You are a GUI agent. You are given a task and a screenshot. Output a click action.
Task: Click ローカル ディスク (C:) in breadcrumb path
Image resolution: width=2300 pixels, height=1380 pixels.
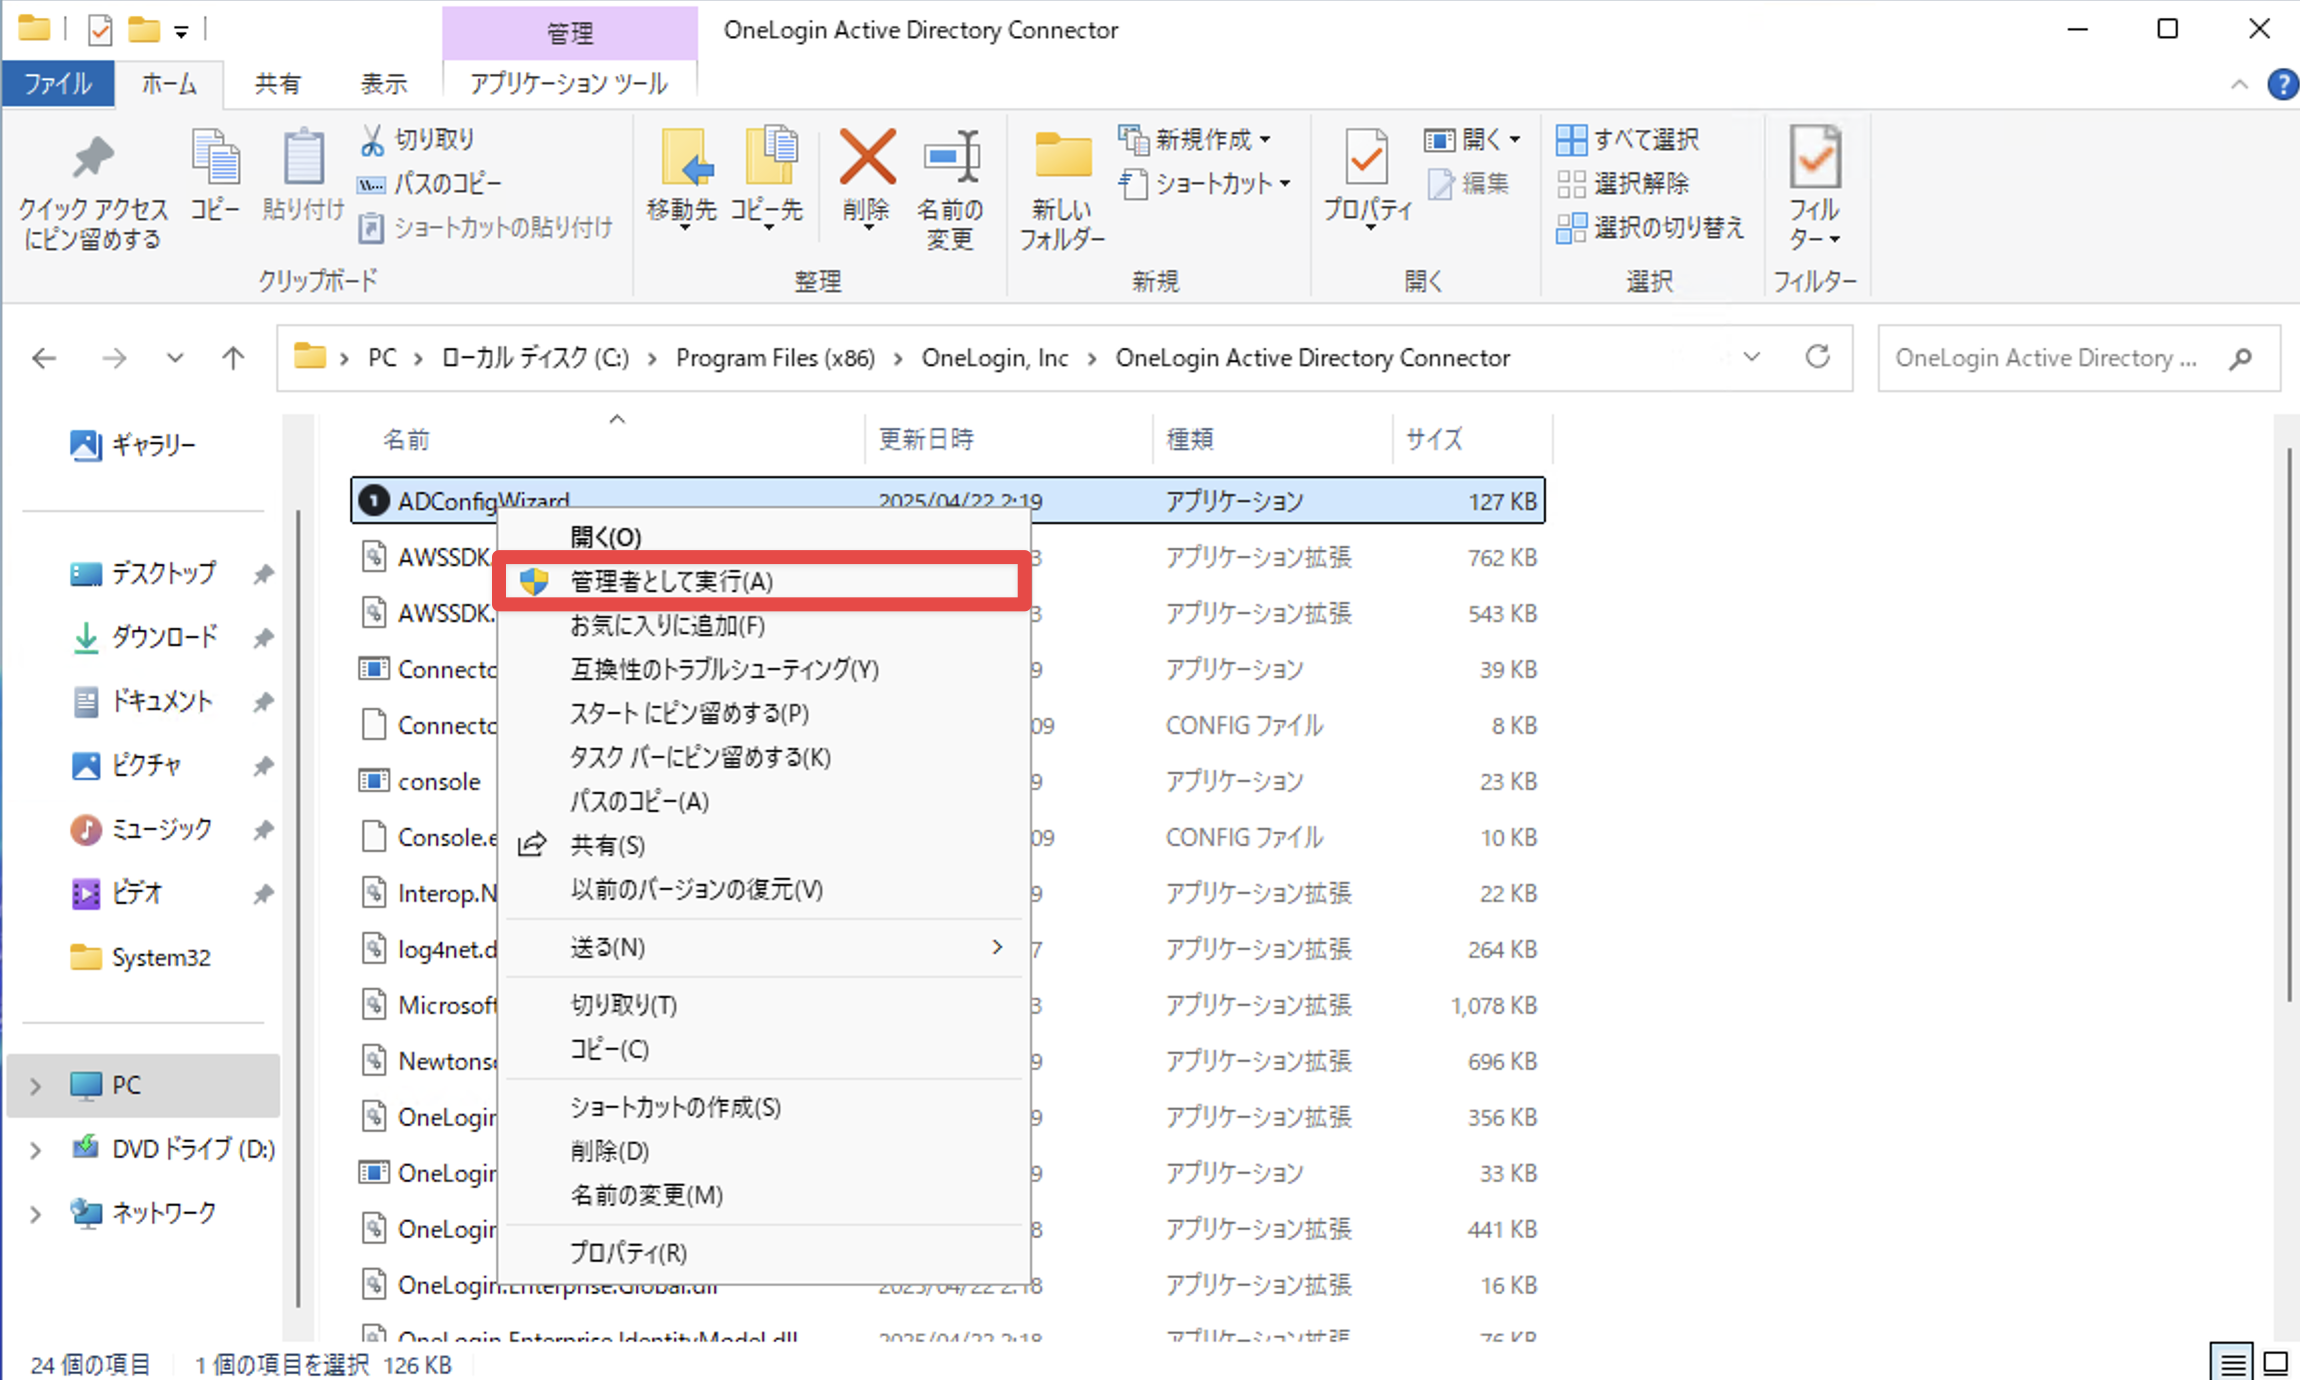coord(535,358)
